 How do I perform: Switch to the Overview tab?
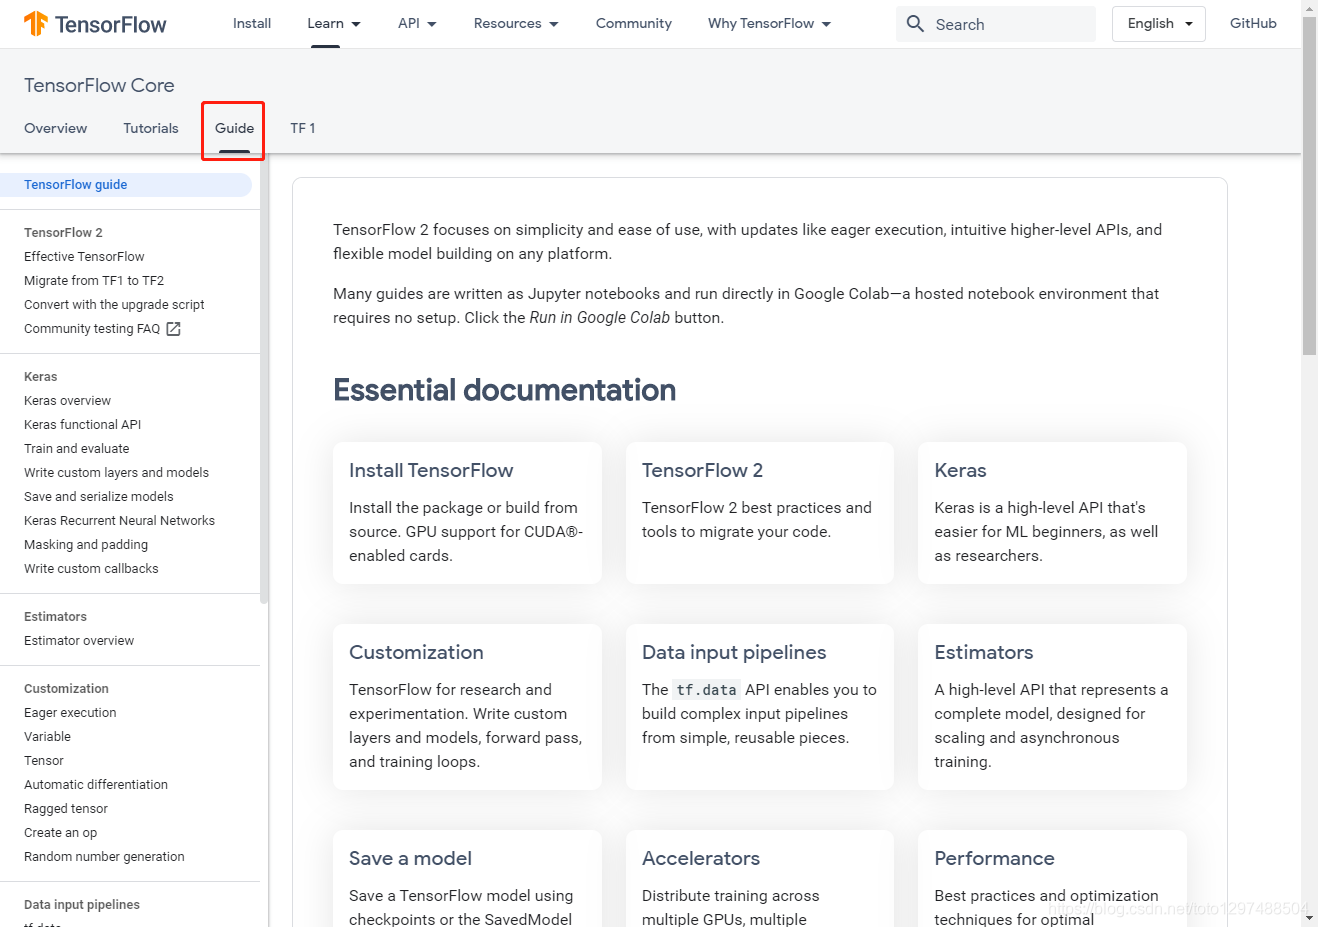[x=56, y=128]
